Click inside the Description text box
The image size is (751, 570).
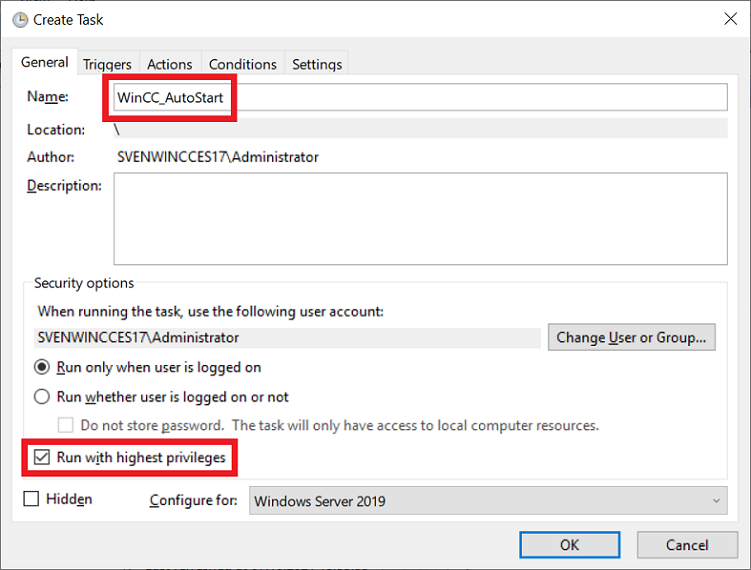pos(421,218)
